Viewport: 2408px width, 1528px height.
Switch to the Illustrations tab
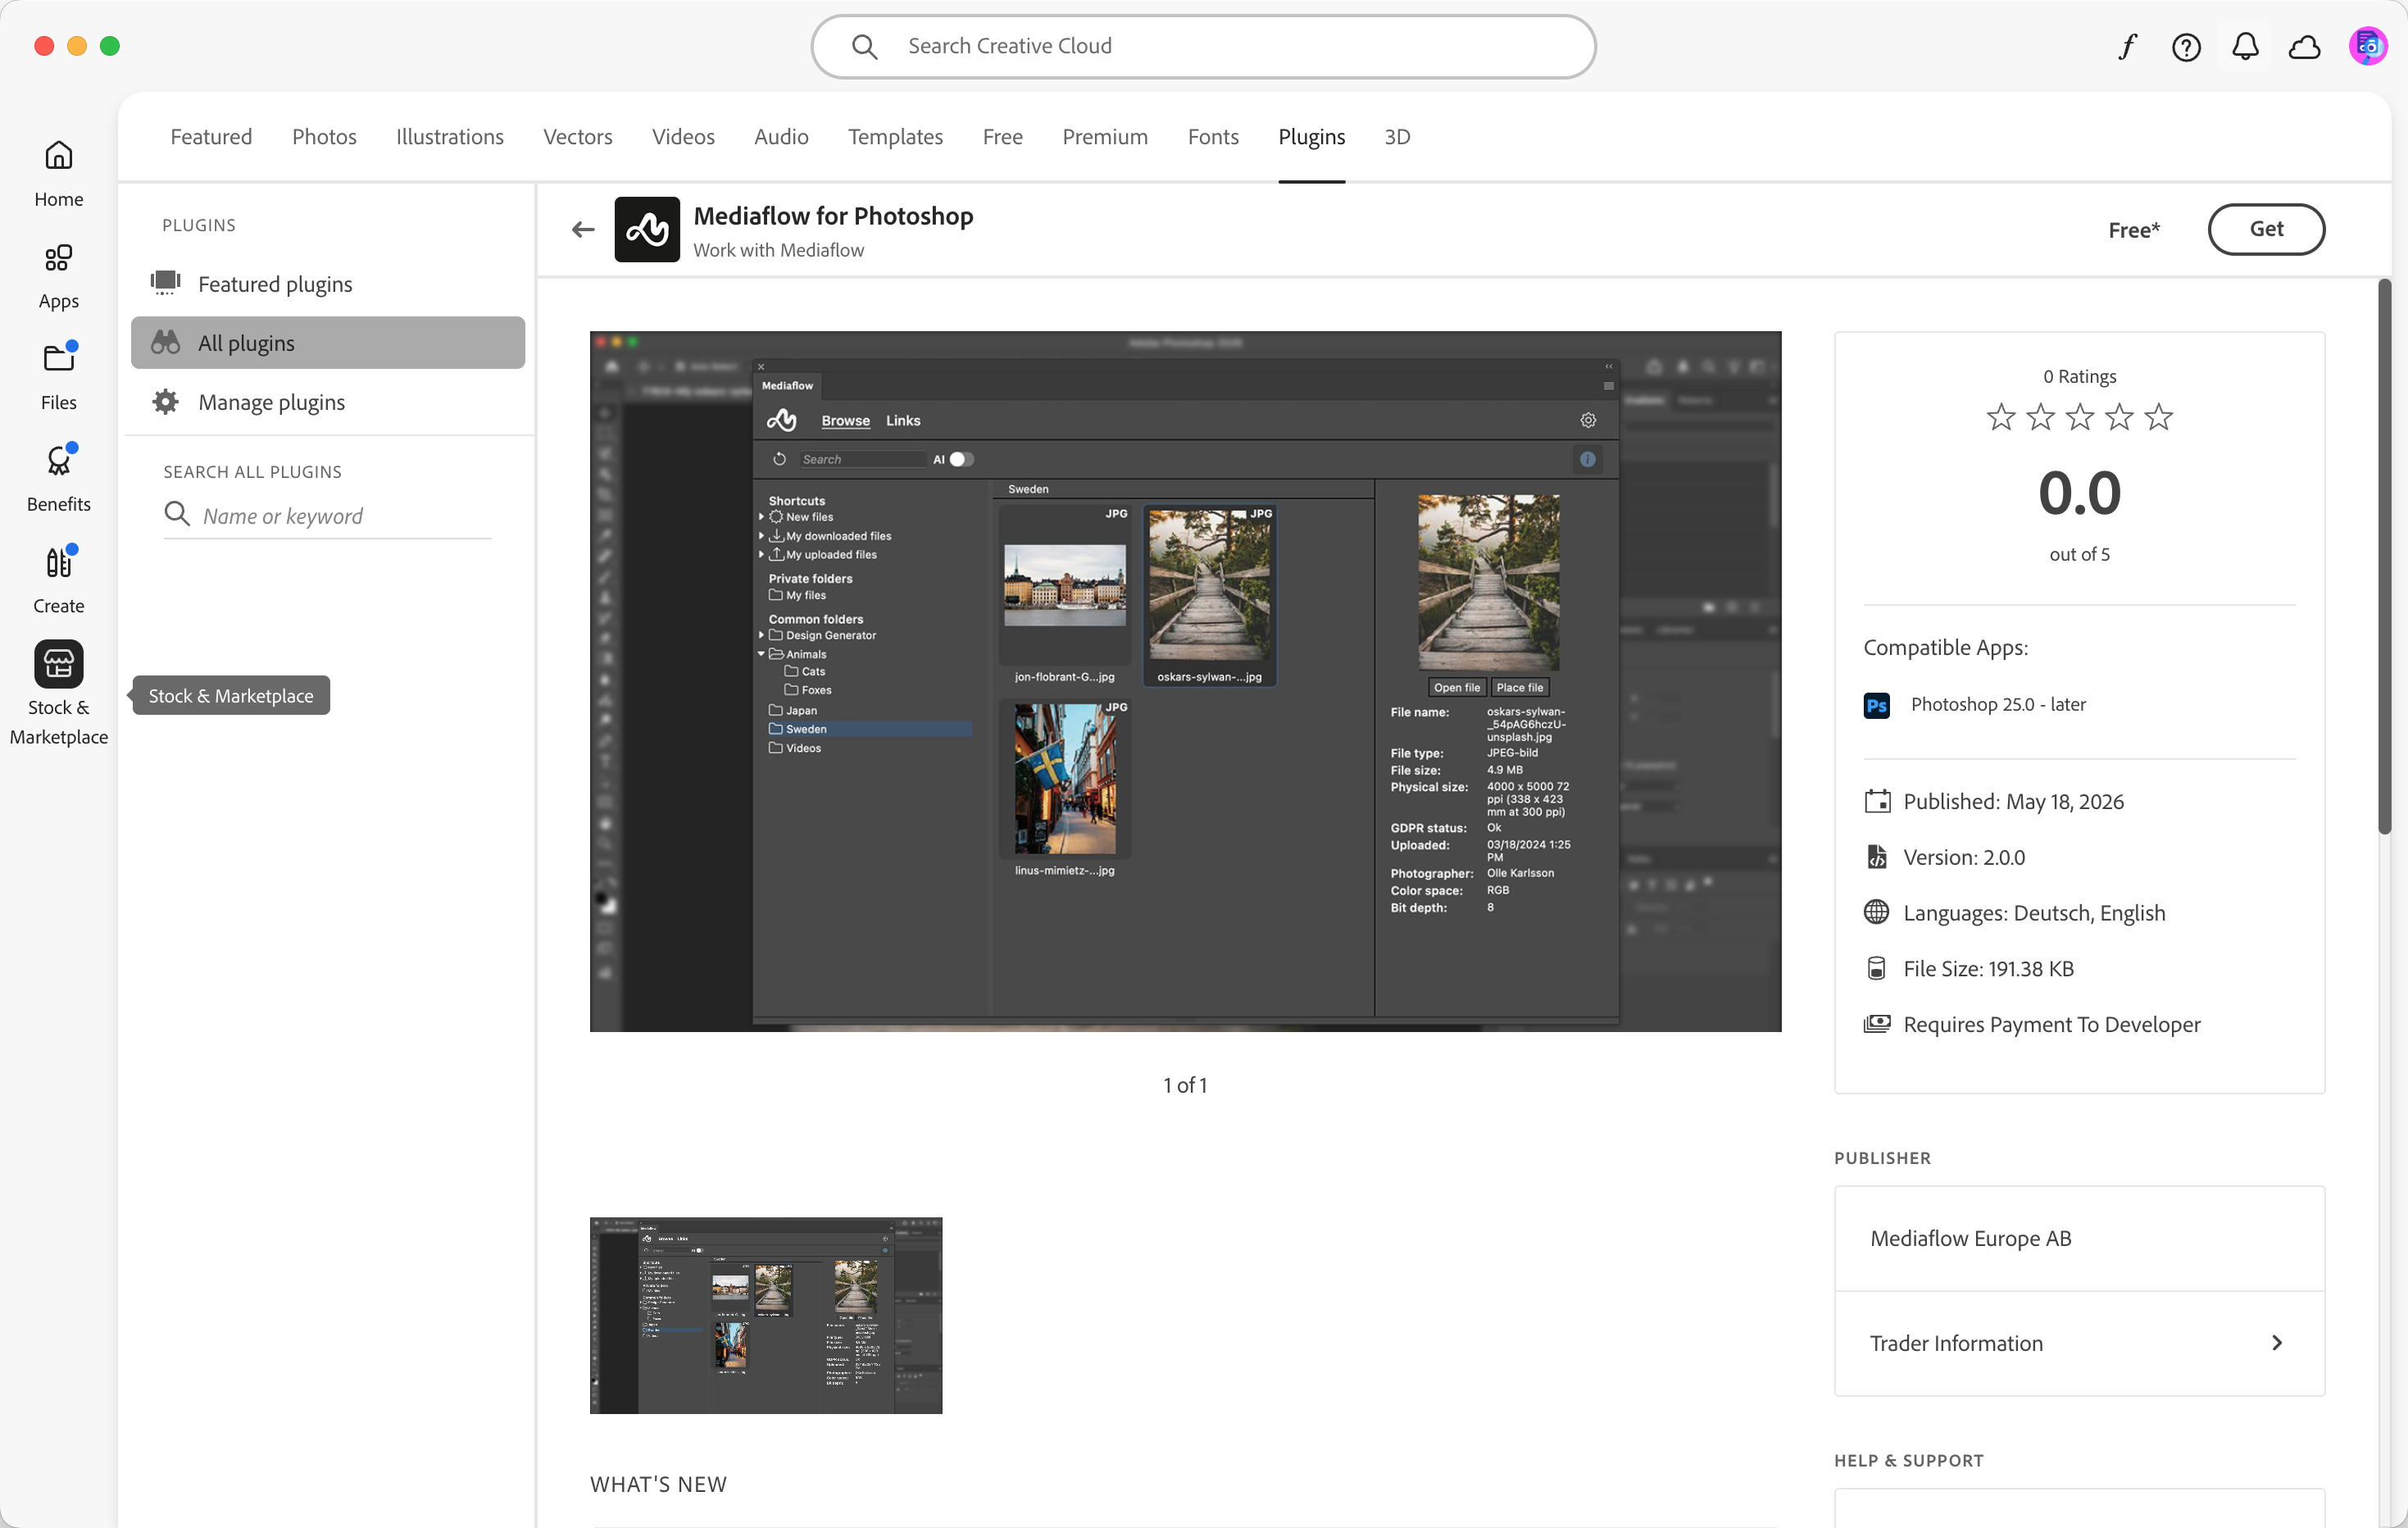[x=450, y=137]
